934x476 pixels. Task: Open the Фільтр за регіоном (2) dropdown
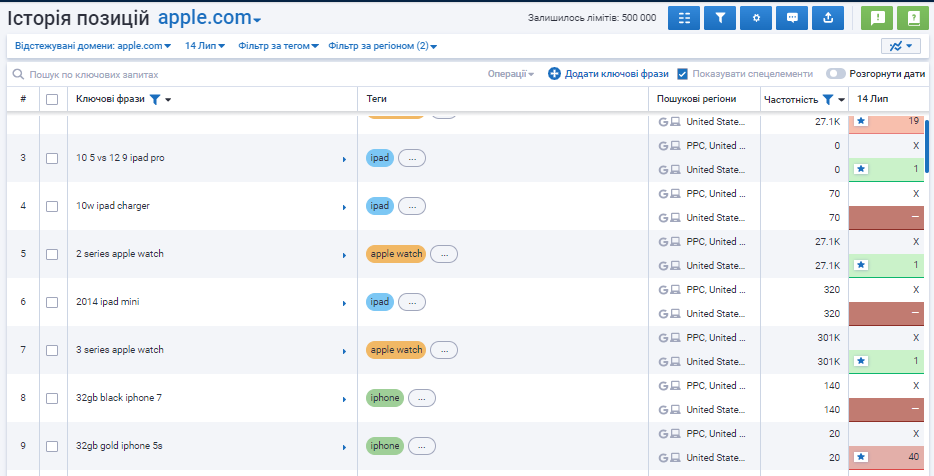tap(382, 46)
